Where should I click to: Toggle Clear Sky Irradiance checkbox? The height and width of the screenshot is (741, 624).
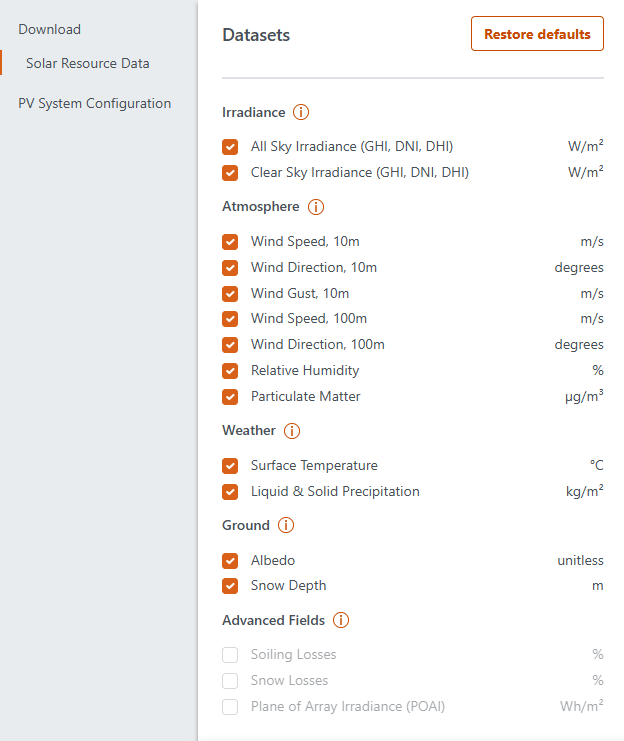[x=230, y=172]
